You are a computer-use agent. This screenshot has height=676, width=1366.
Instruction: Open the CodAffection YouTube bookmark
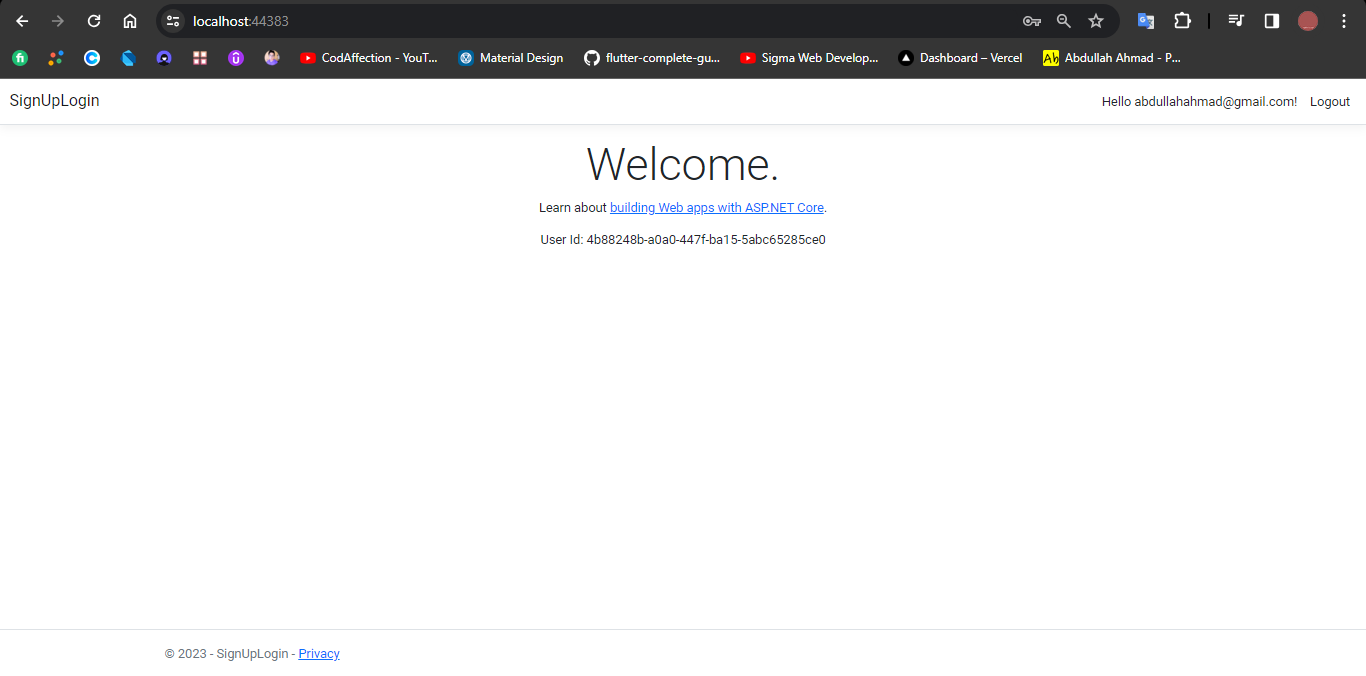pos(368,58)
